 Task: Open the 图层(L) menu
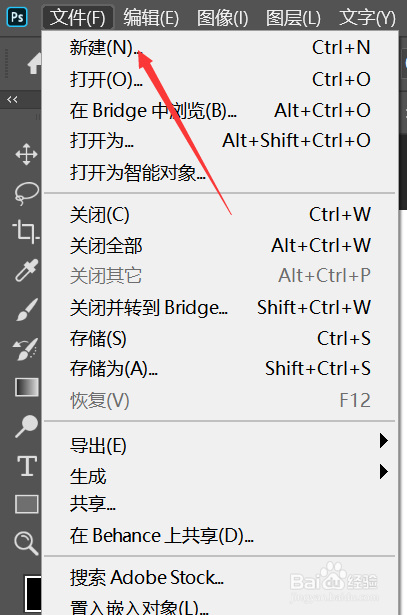point(293,18)
